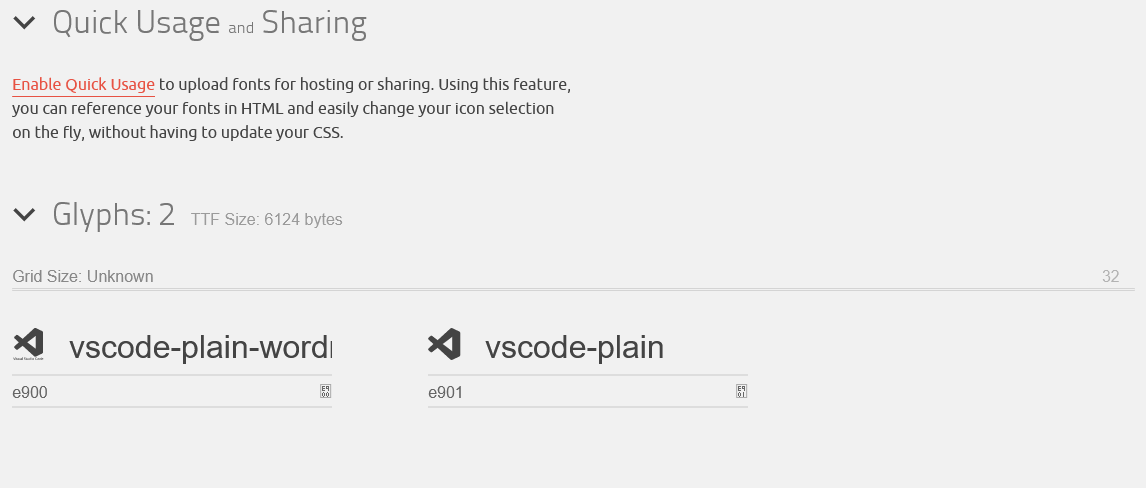The image size is (1146, 488).
Task: Collapse the Glyphs section chevron
Action: pyautogui.click(x=24, y=214)
